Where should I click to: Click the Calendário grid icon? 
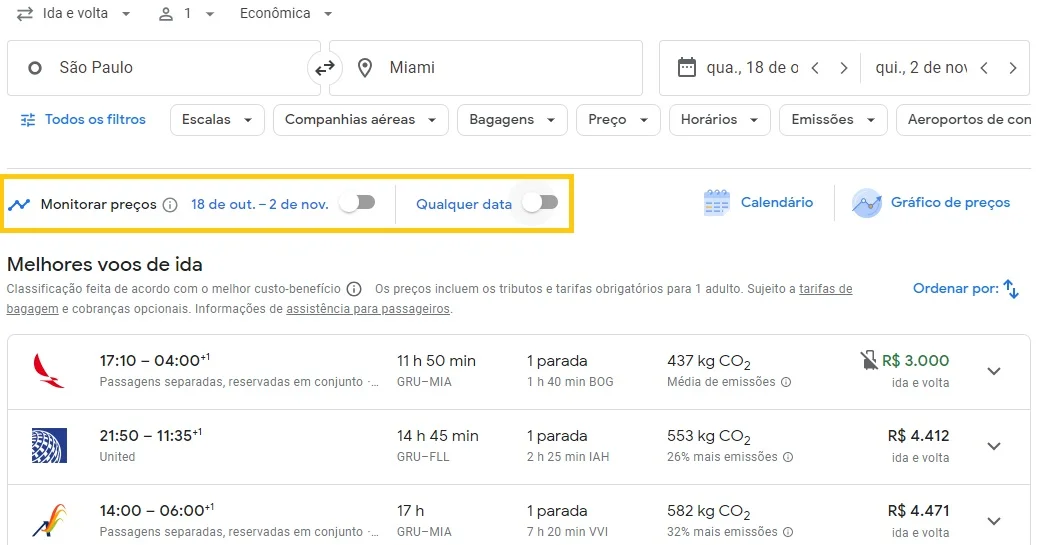click(x=716, y=203)
